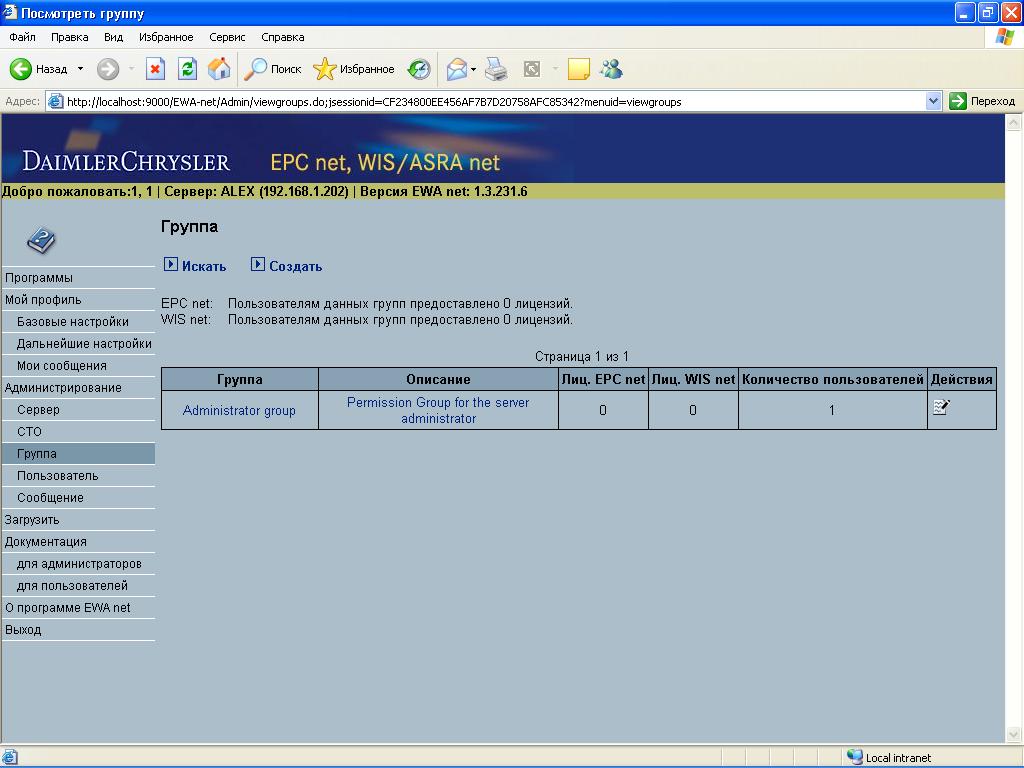Open the Mail button dropdown arrow
The width and height of the screenshot is (1024, 768).
tap(473, 69)
